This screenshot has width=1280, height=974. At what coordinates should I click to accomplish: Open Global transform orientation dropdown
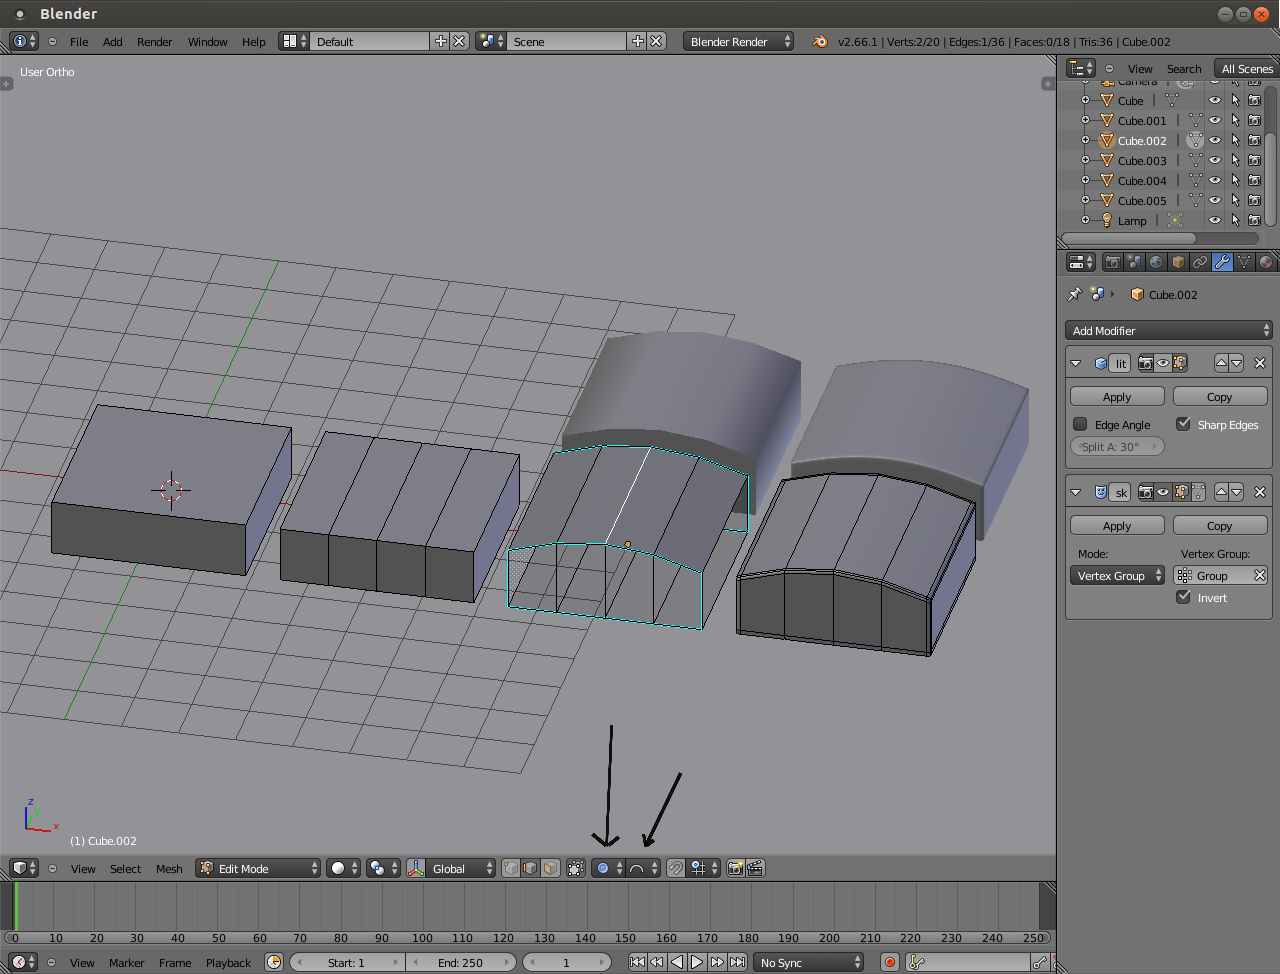[461, 868]
